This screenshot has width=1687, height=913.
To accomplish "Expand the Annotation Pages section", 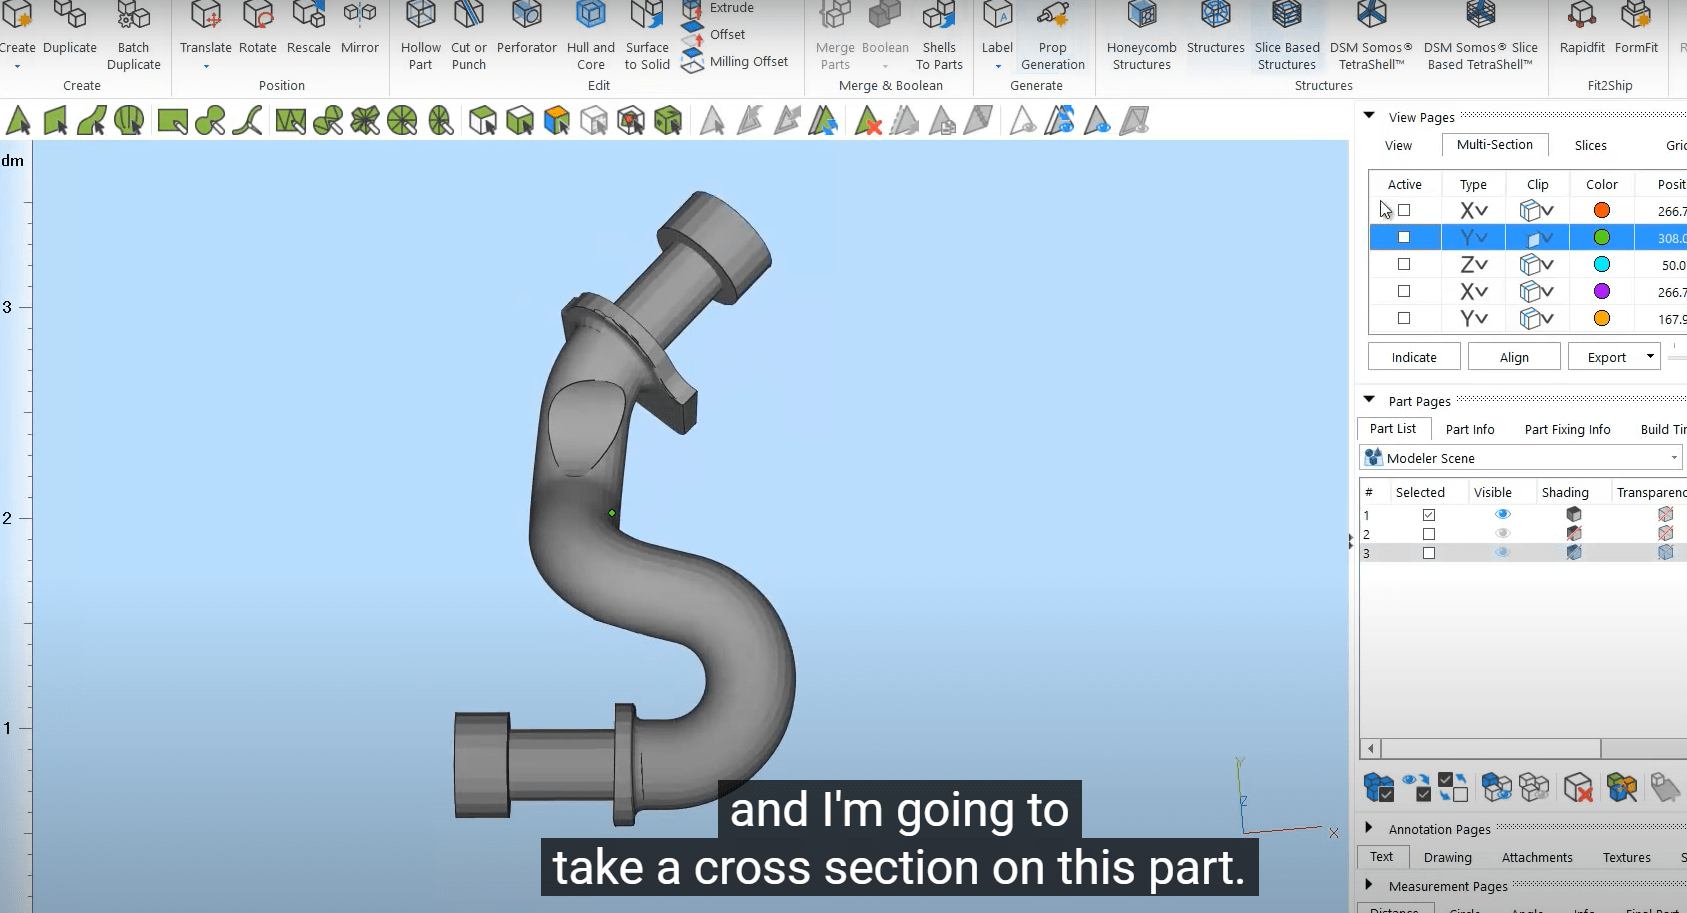I will pyautogui.click(x=1369, y=828).
